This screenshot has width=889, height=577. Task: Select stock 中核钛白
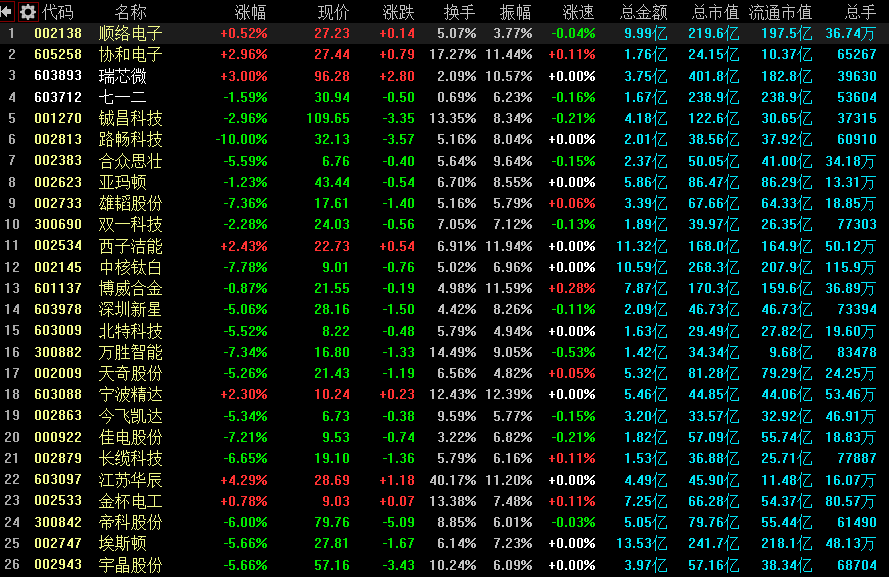(x=130, y=267)
